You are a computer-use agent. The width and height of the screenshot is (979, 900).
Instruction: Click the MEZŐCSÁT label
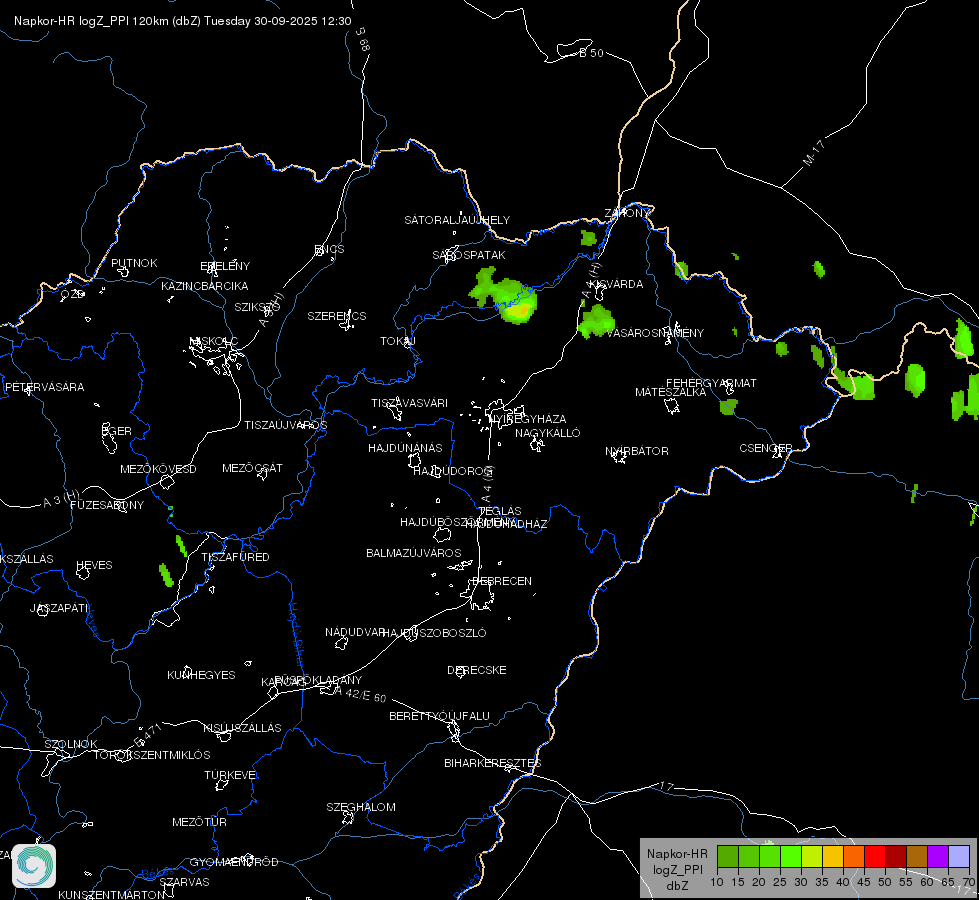(252, 468)
